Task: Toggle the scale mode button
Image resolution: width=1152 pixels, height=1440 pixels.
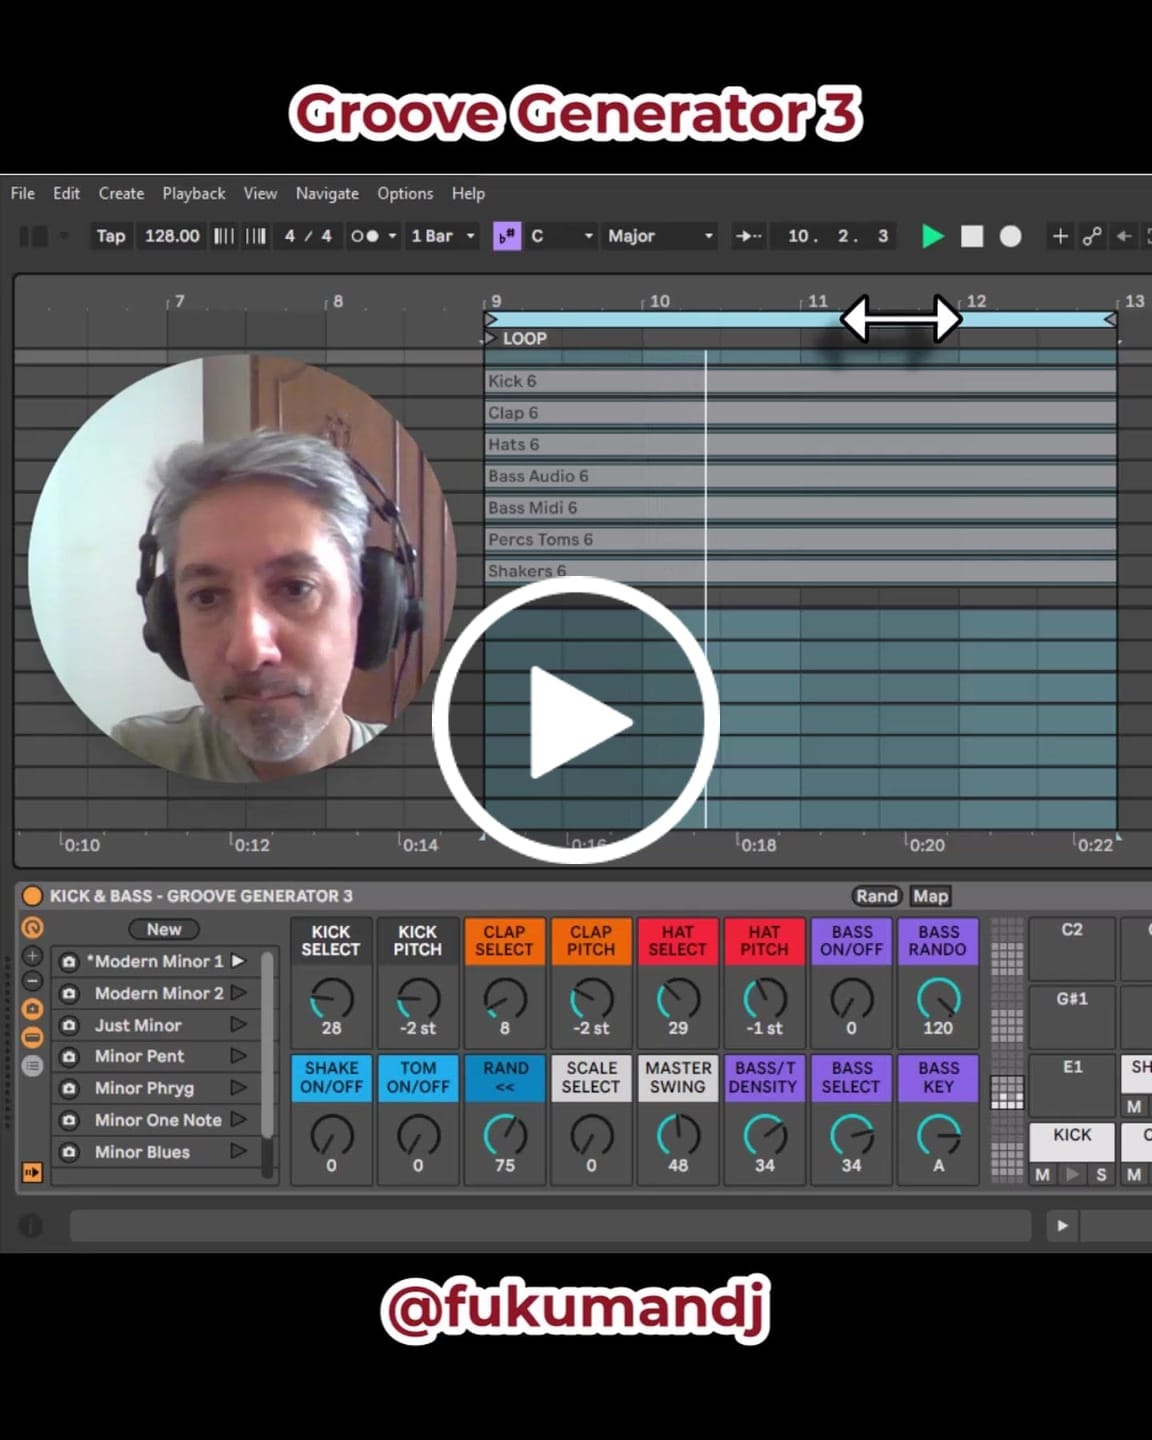Action: pos(507,236)
